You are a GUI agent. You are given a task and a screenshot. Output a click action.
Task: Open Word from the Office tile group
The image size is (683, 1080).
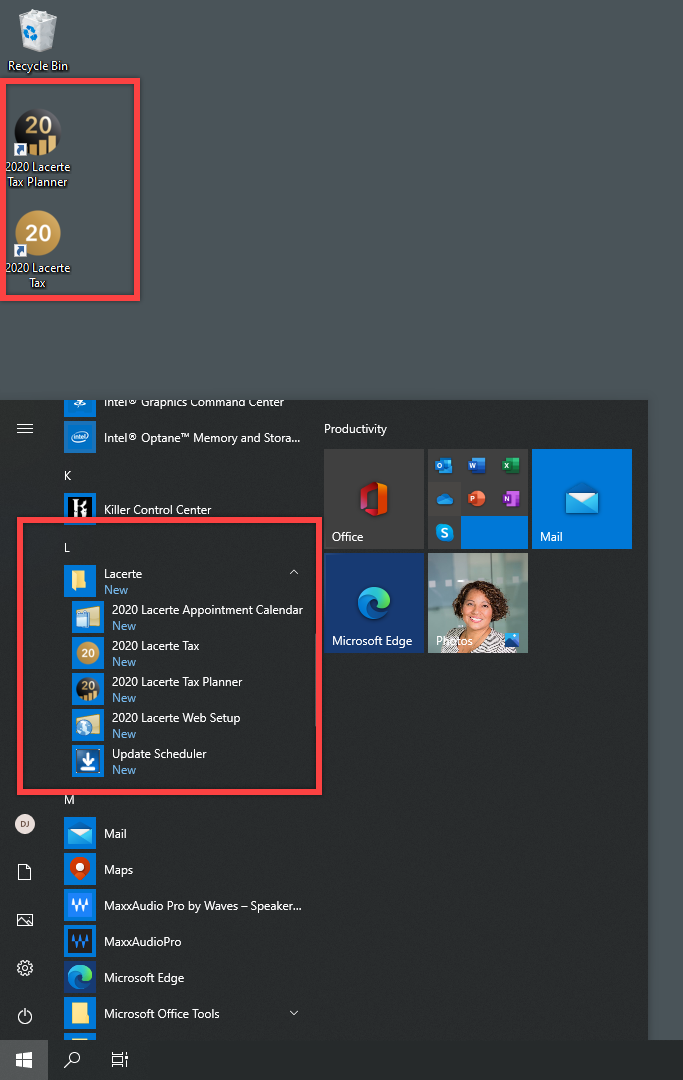(x=476, y=466)
